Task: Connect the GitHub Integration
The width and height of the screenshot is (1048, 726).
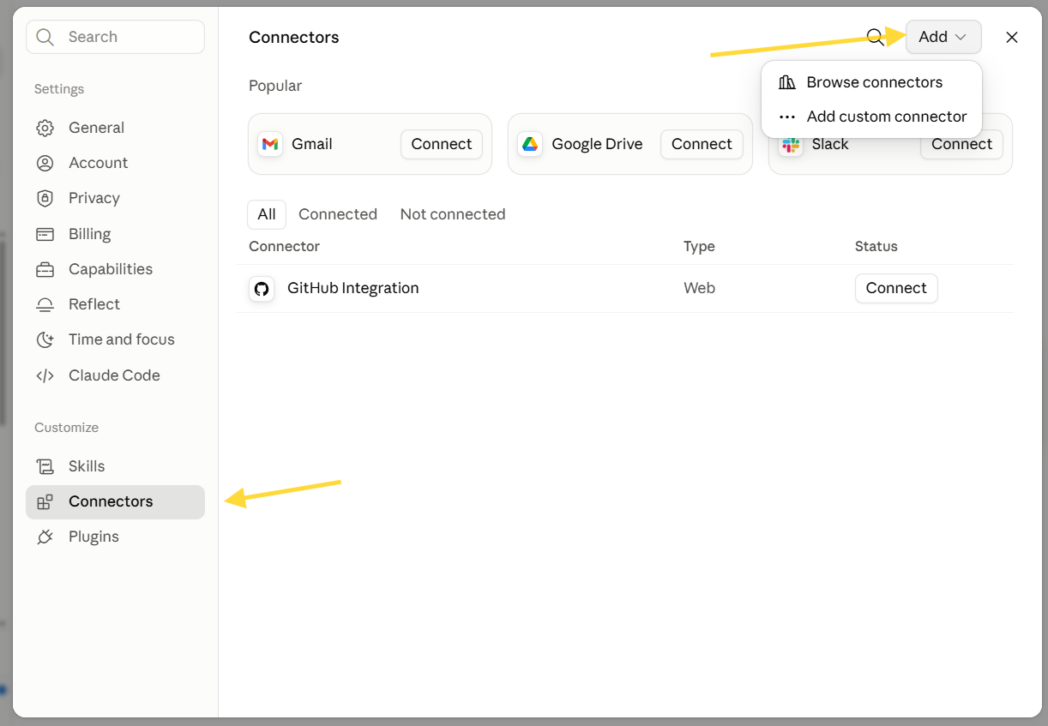Action: [x=896, y=289]
